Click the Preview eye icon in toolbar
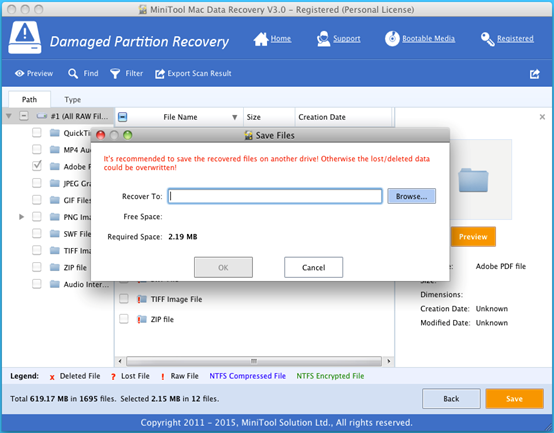Viewport: 554px width, 433px height. tap(19, 73)
